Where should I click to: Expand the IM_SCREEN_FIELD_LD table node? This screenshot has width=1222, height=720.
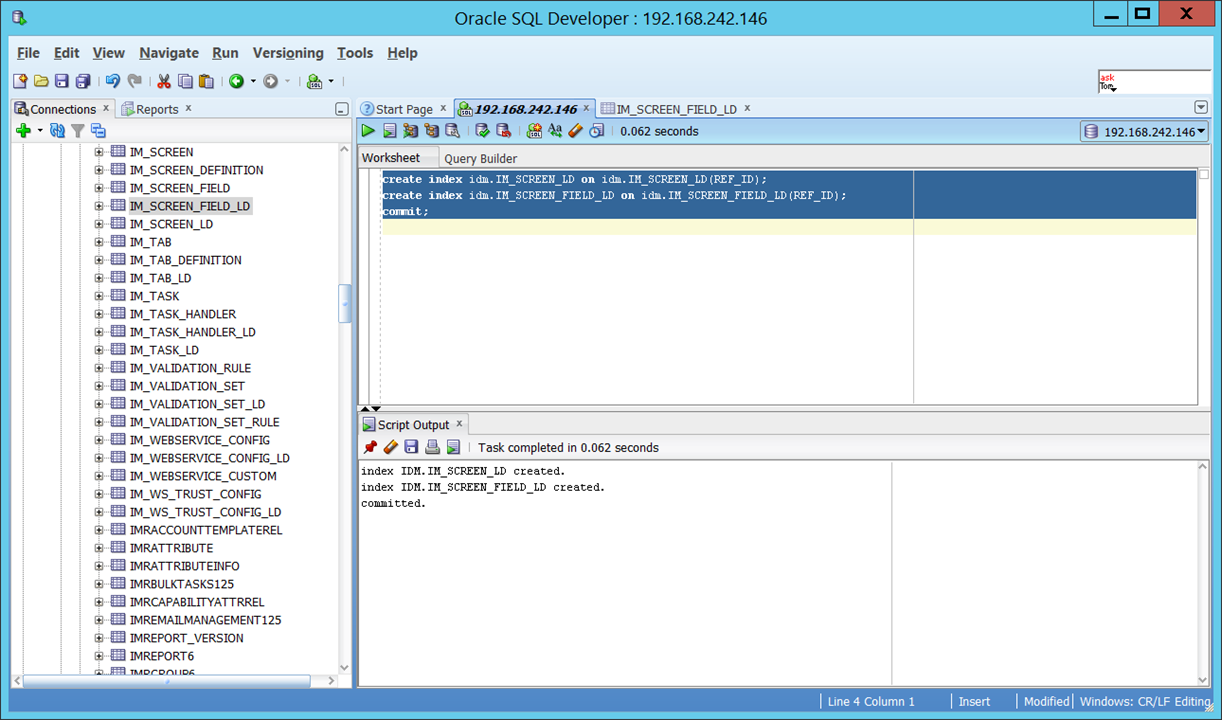click(99, 206)
